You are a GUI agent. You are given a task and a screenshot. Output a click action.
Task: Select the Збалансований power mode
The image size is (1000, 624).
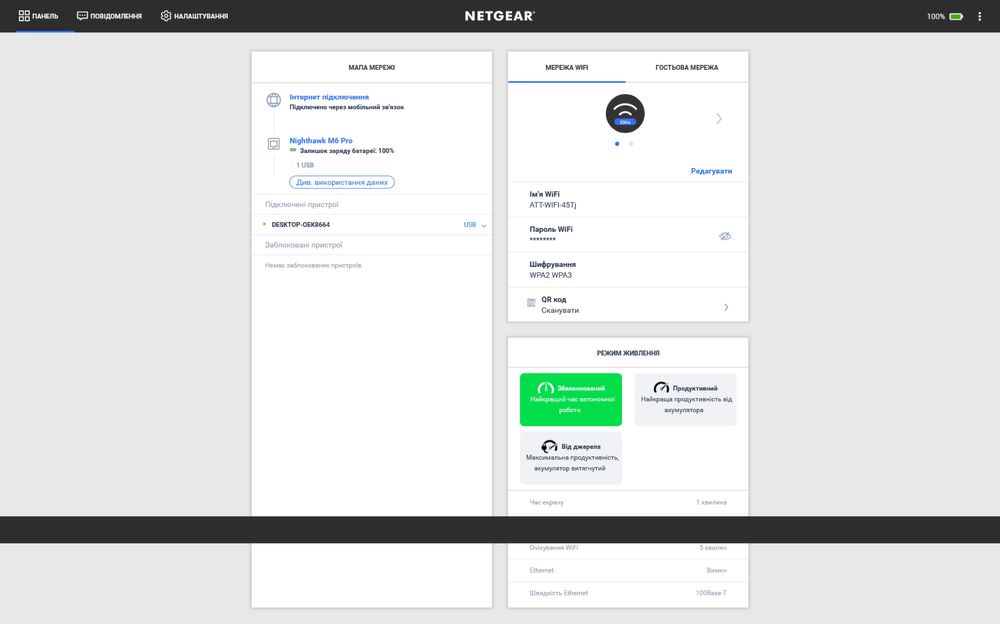[571, 399]
